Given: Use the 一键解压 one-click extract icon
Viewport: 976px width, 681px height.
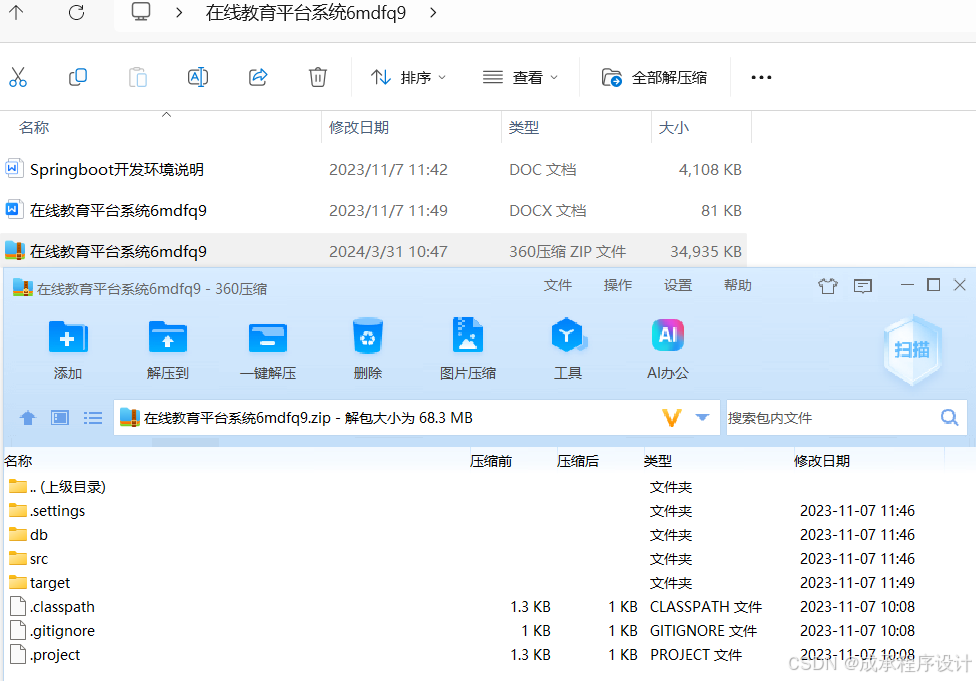Looking at the screenshot, I should [x=267, y=345].
